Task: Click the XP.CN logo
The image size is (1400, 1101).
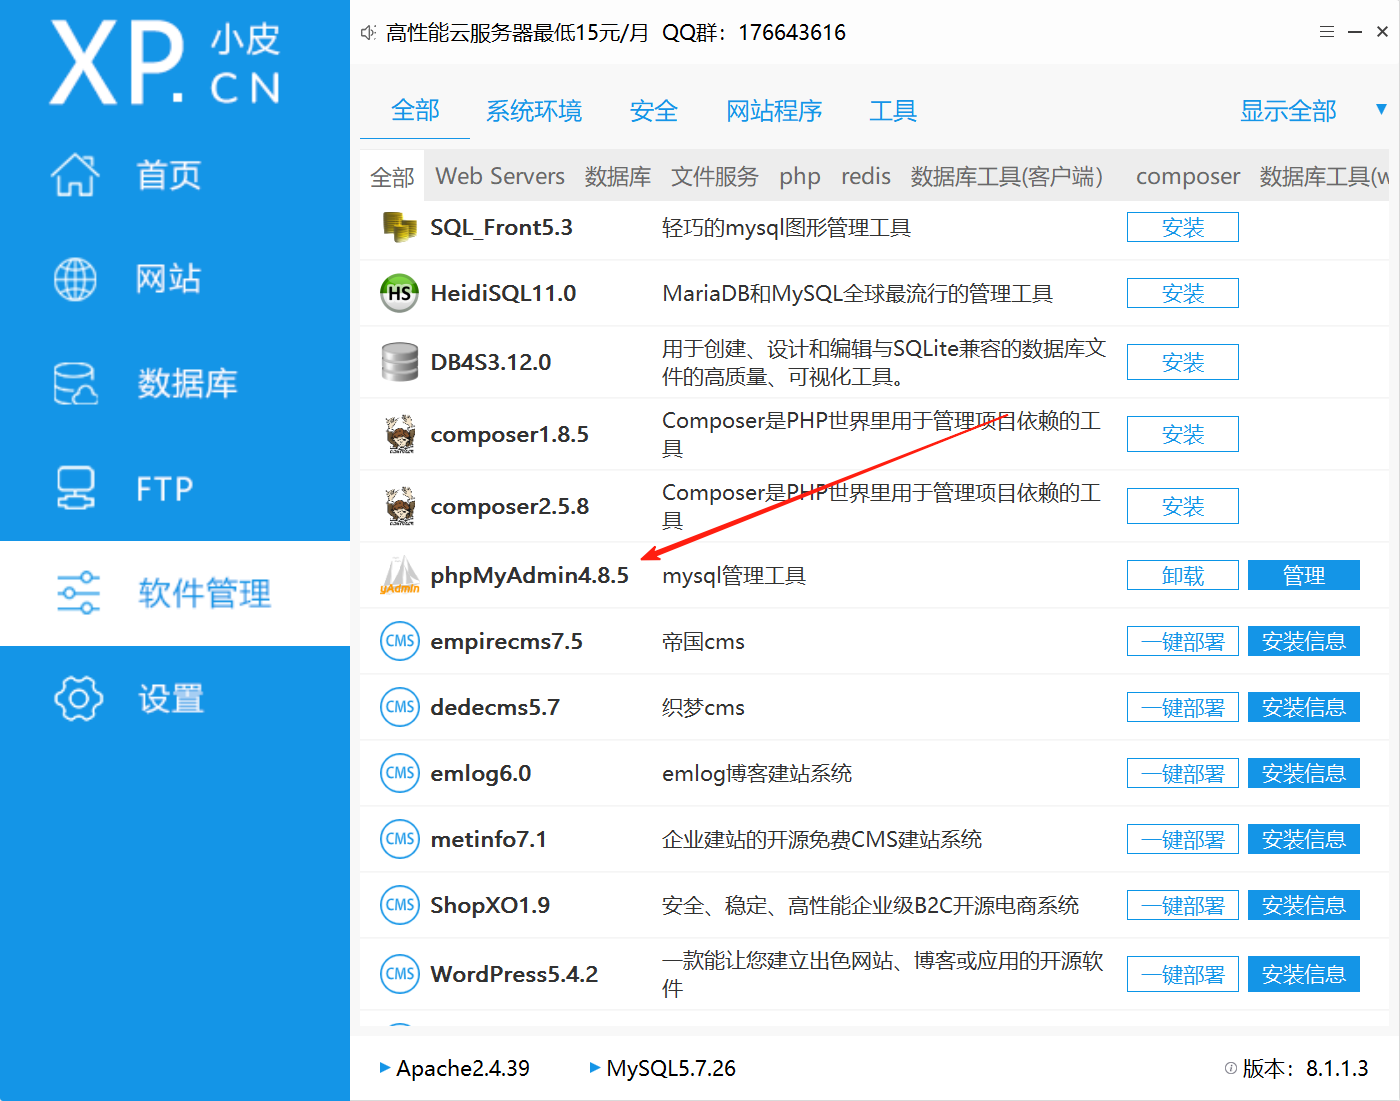Action: pos(166,62)
